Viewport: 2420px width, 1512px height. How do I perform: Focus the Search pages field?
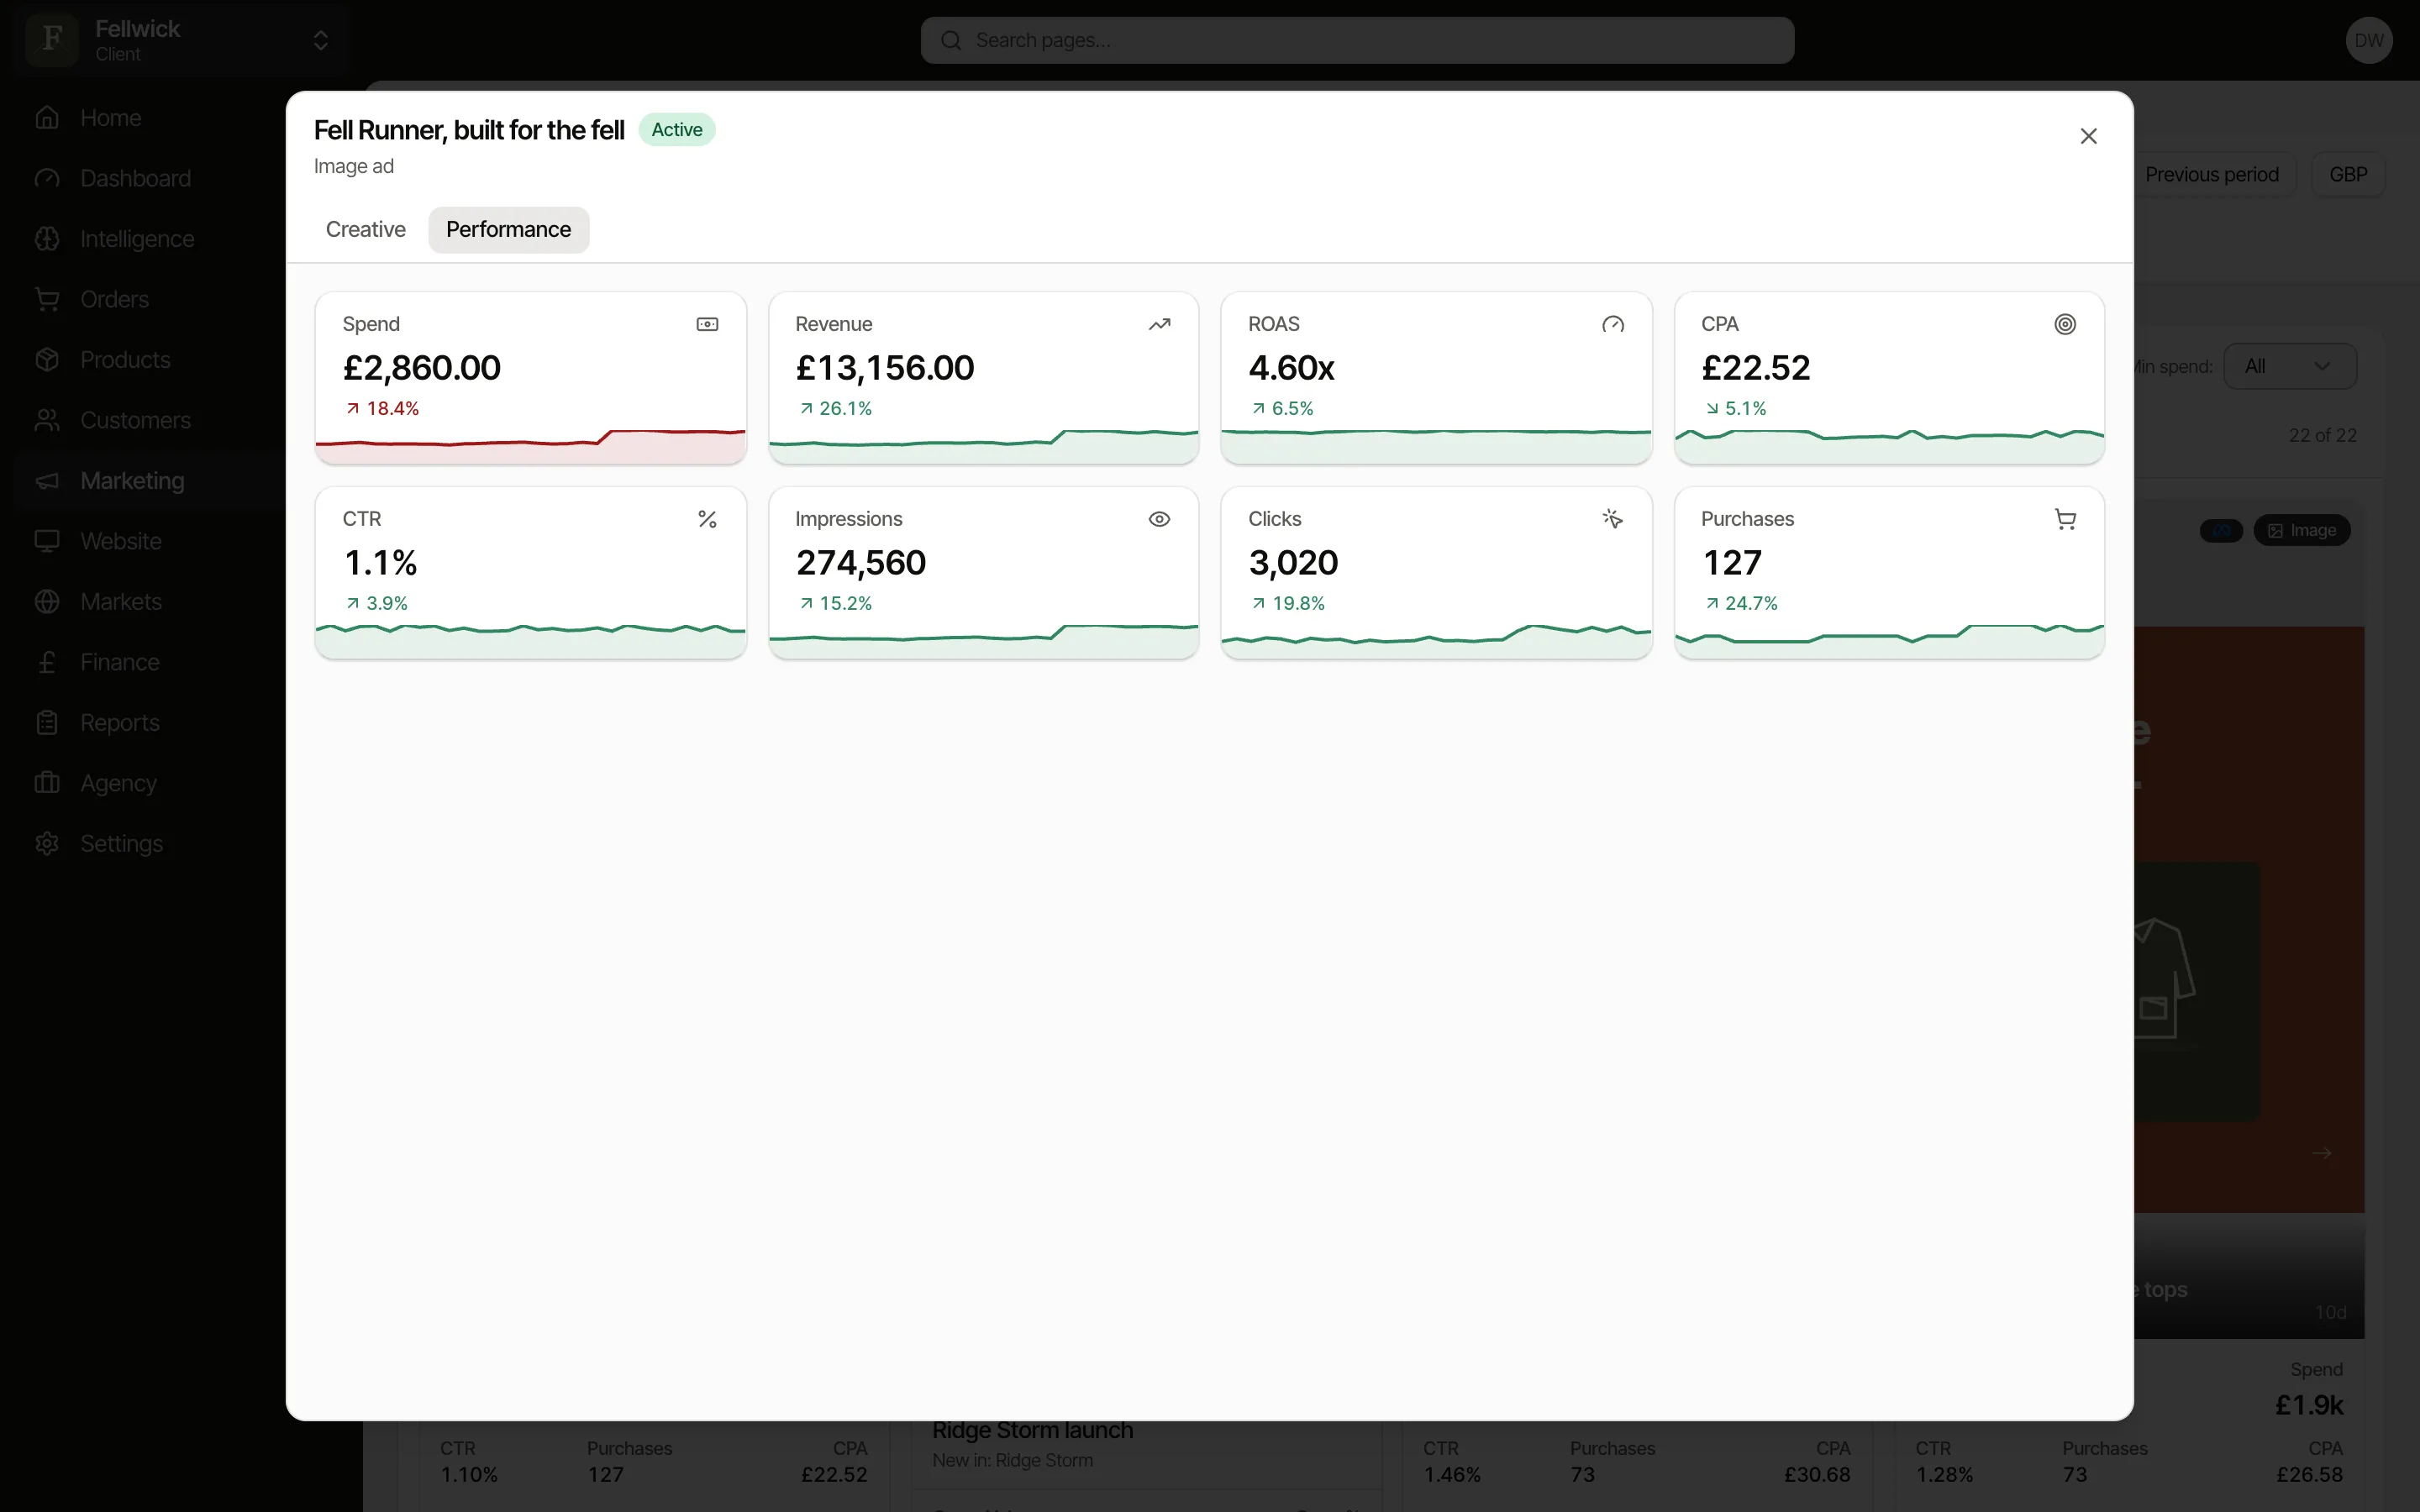(1357, 40)
